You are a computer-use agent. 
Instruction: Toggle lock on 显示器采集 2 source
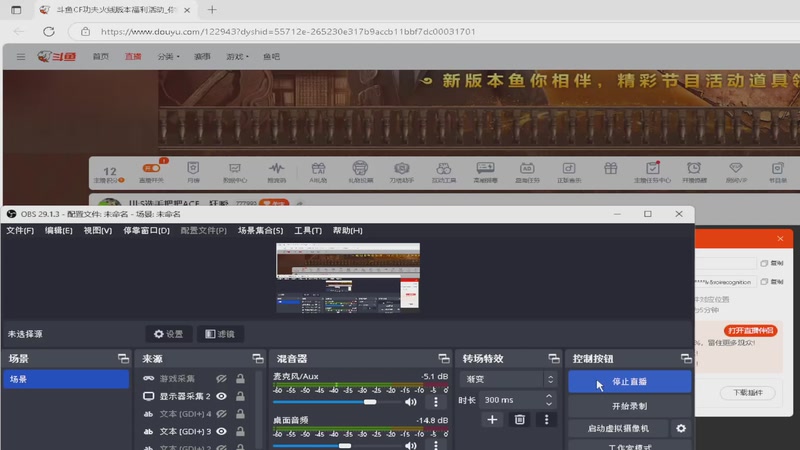pos(240,396)
